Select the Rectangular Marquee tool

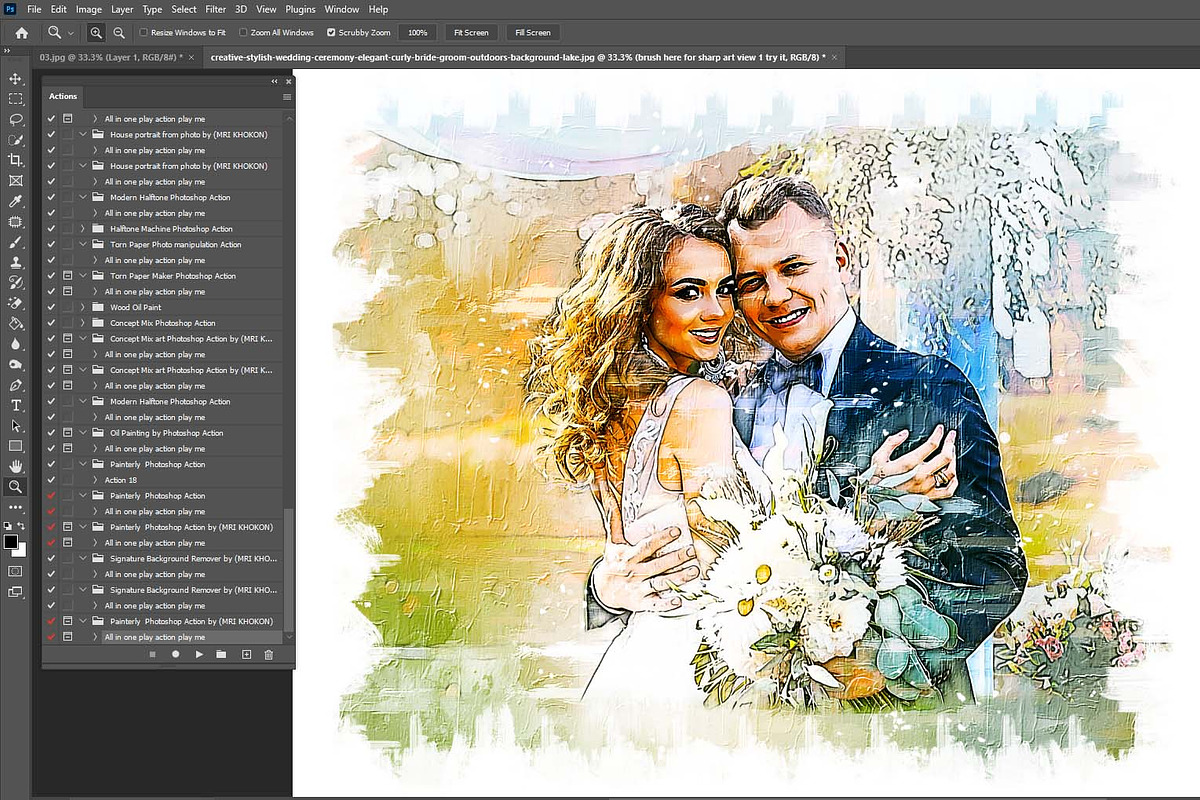15,99
